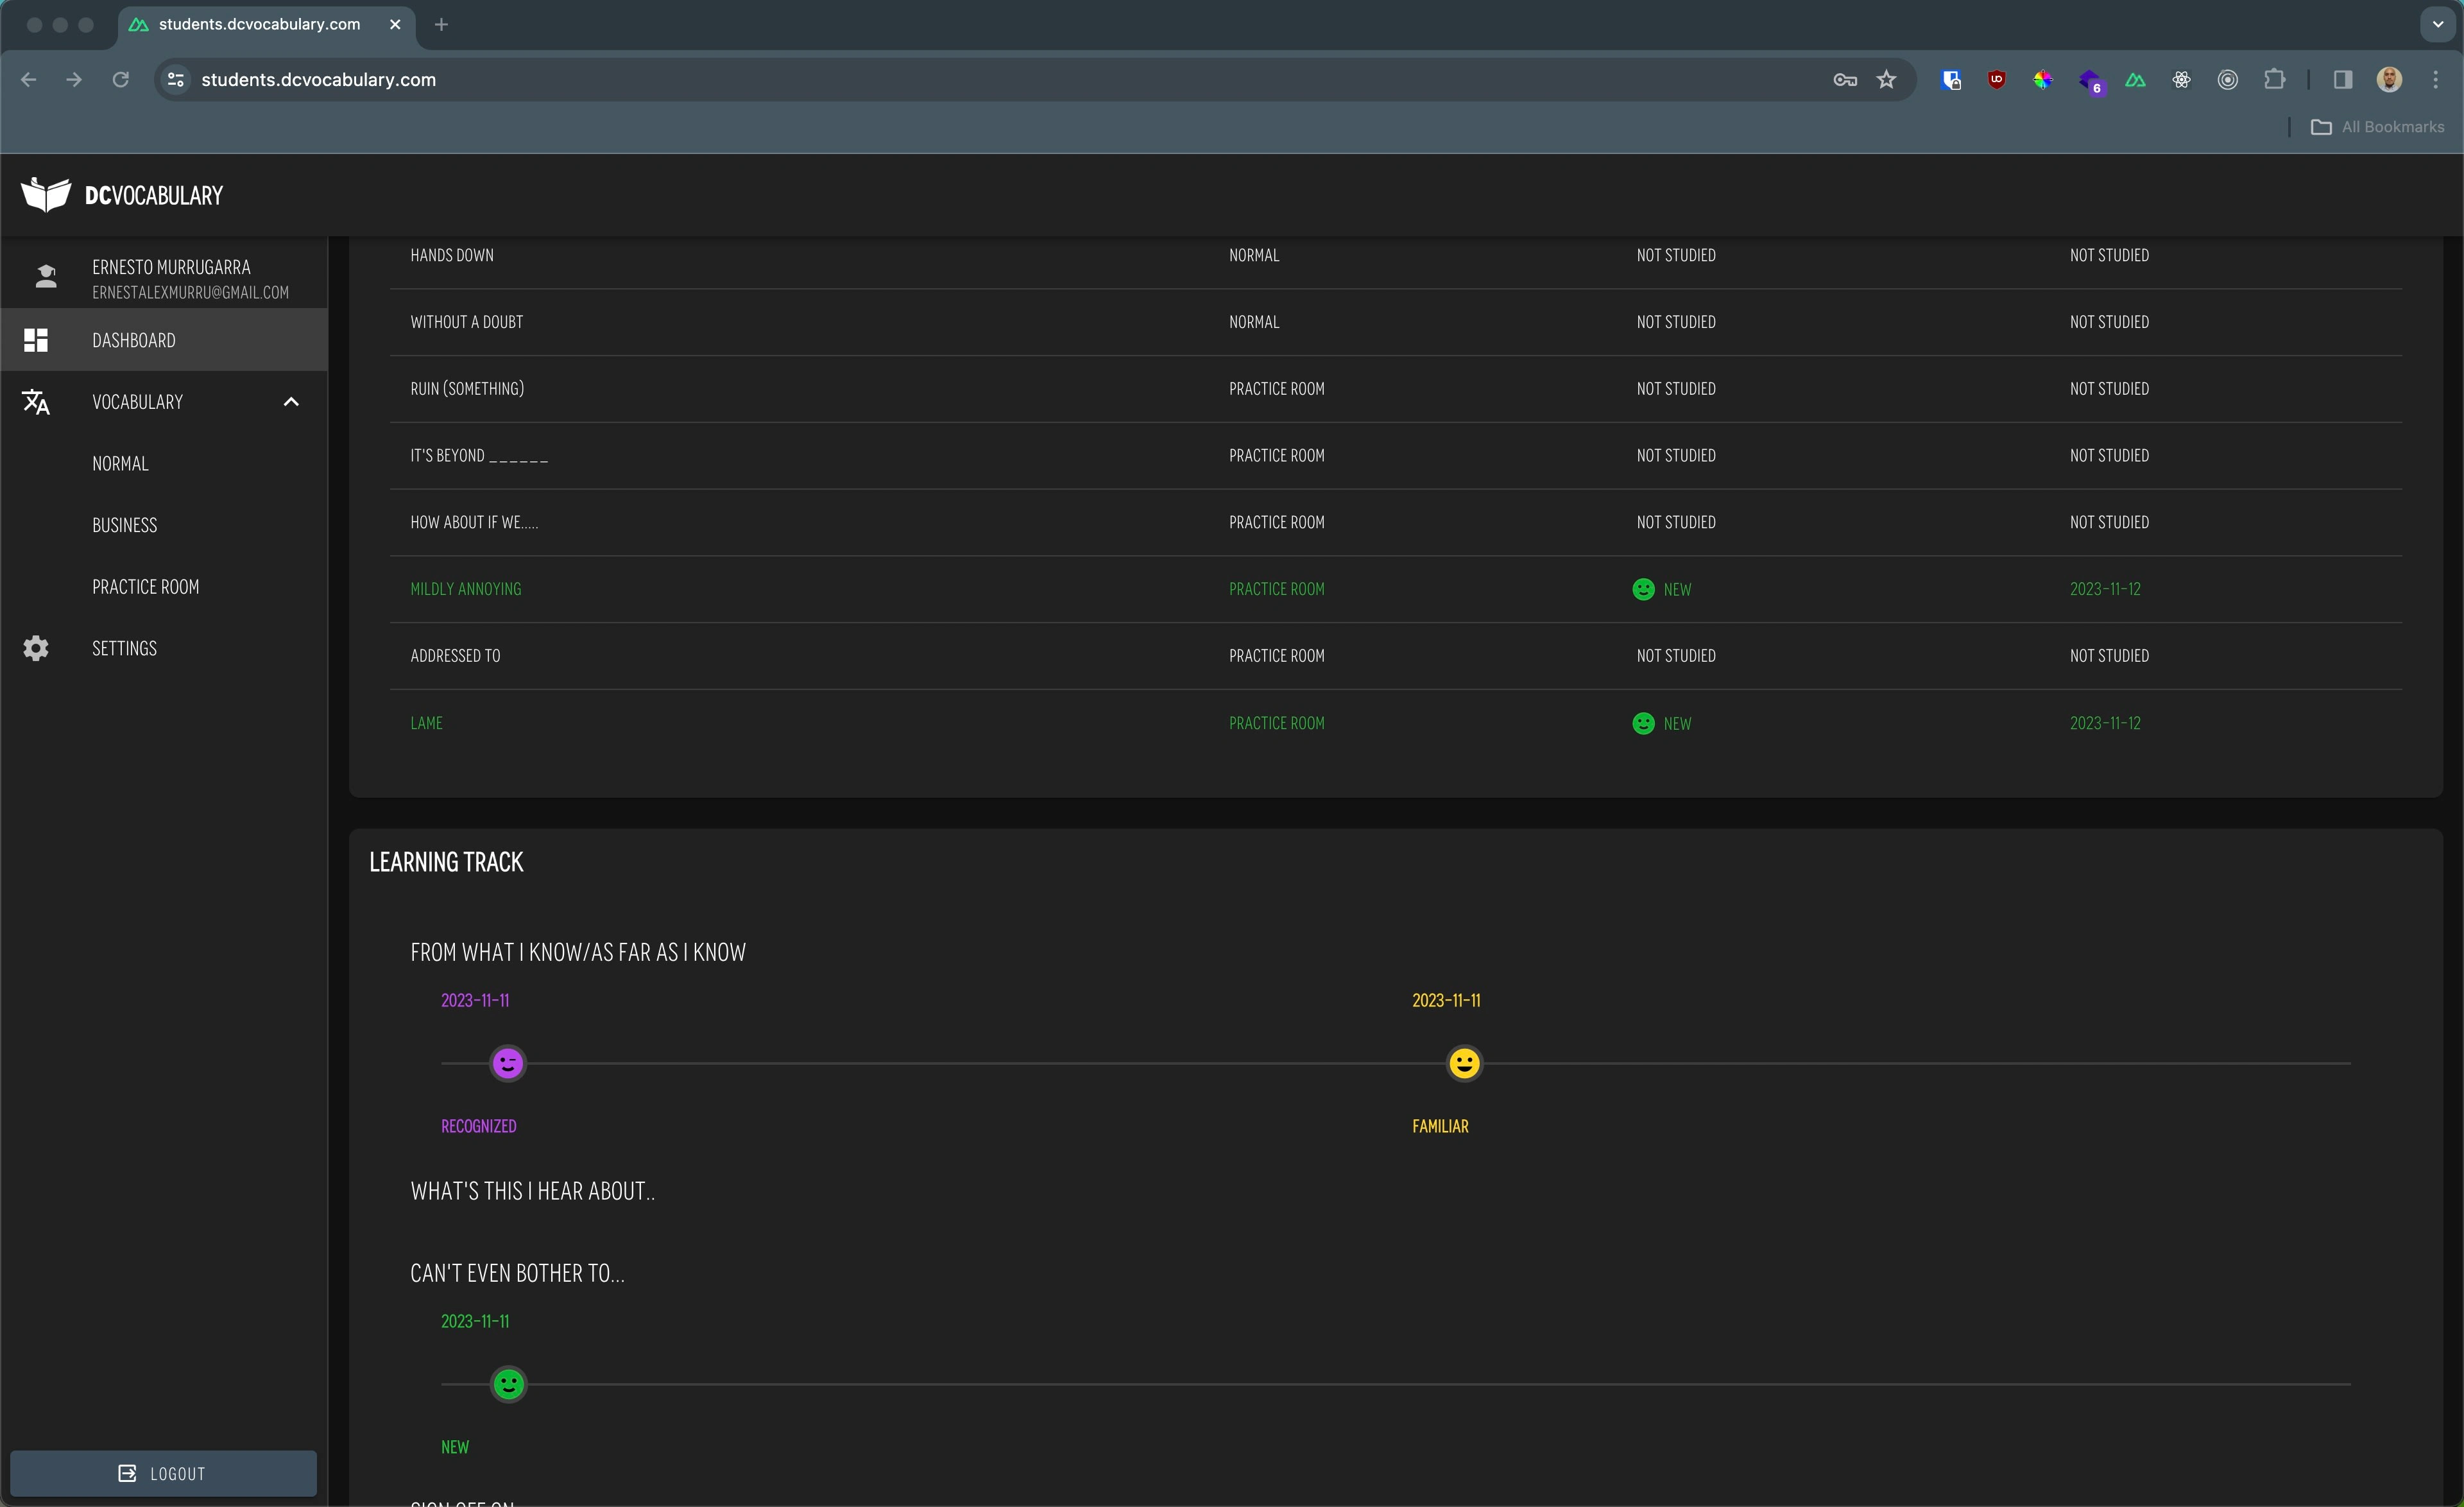Close the students.dcvocabulary.com tab
The image size is (2464, 1507).
tap(395, 24)
